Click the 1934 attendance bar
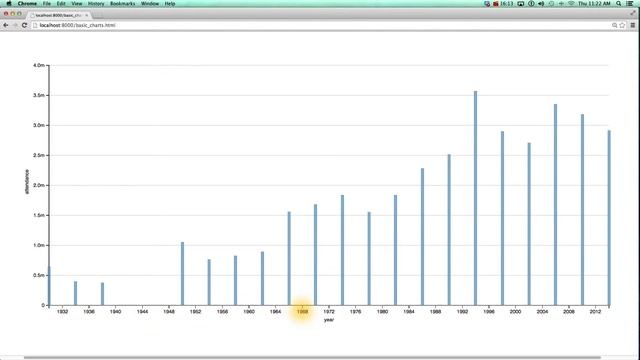This screenshot has height=360, width=640. [76, 293]
